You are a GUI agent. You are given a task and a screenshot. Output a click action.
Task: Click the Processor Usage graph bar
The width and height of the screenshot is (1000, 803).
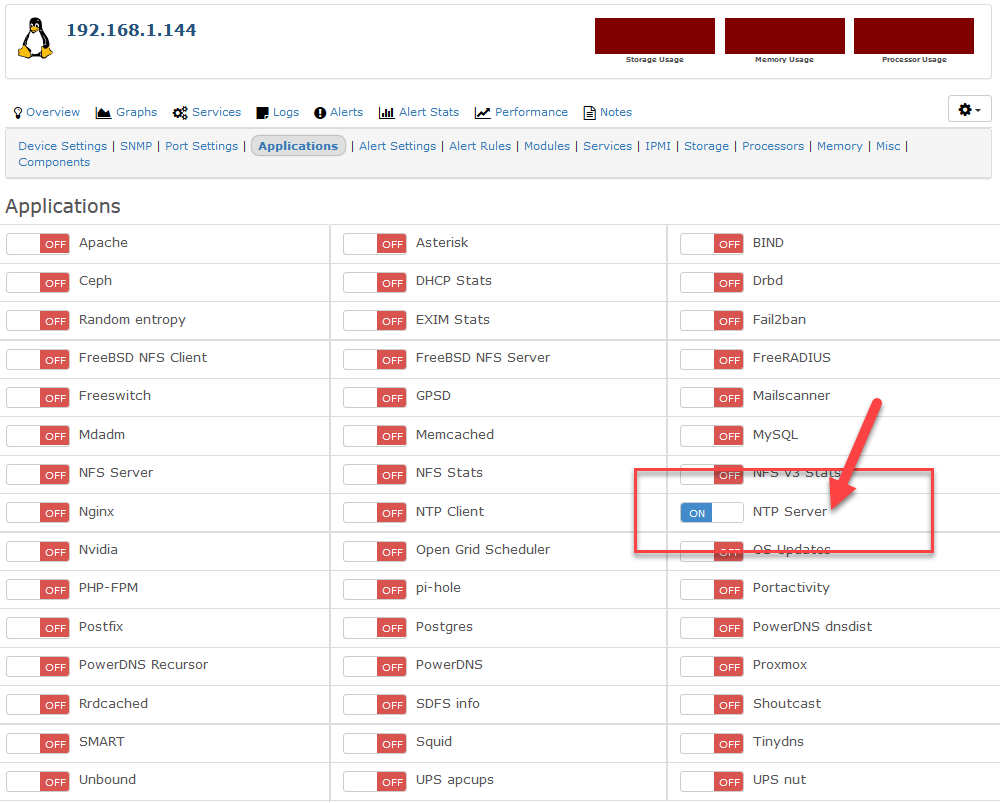coord(913,36)
